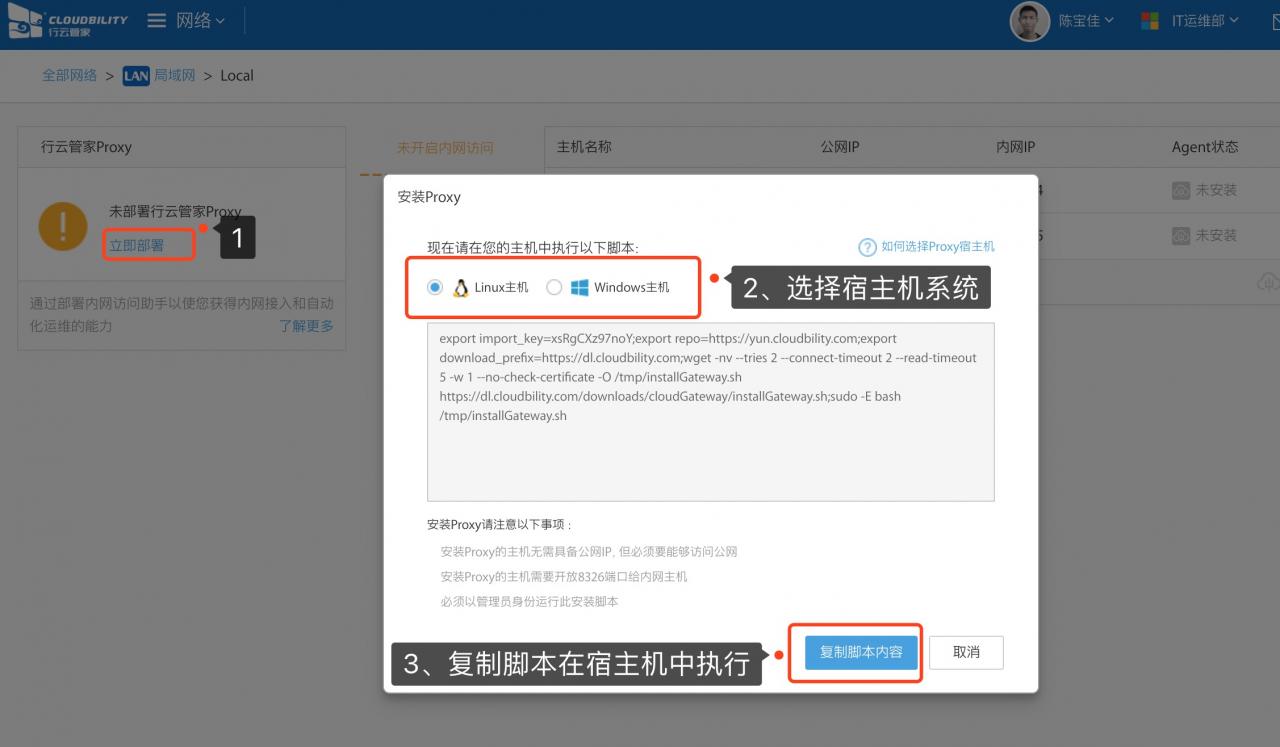Click the note about 8326端口
Image resolution: width=1280 pixels, height=747 pixels.
click(564, 577)
